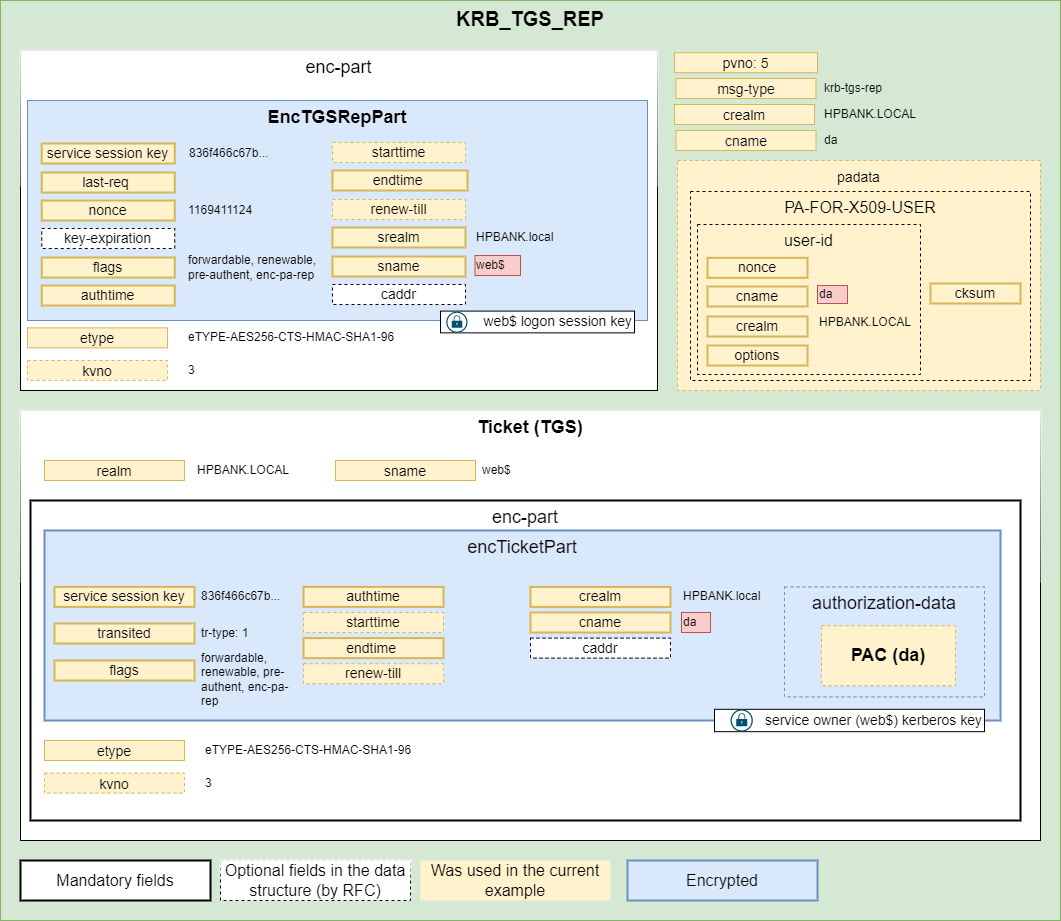Click the options field under user-id

[x=757, y=355]
